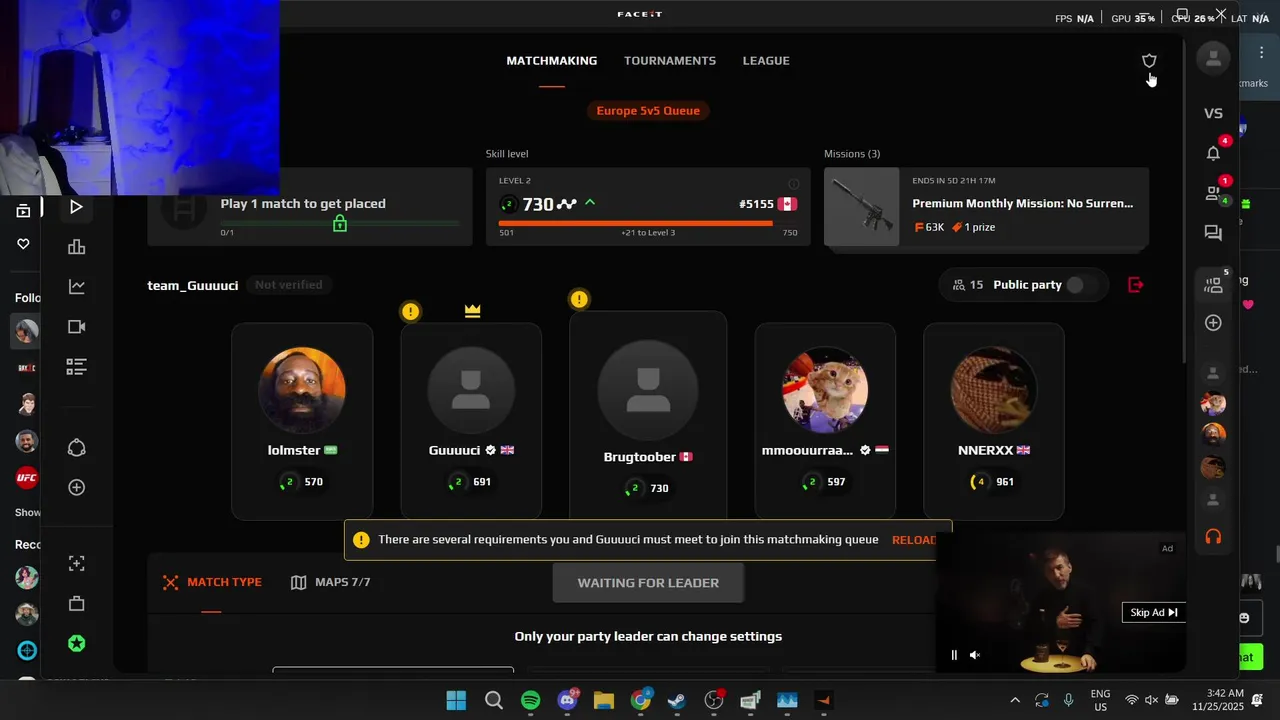Click the green star premium icon
1280x720 pixels.
click(76, 644)
